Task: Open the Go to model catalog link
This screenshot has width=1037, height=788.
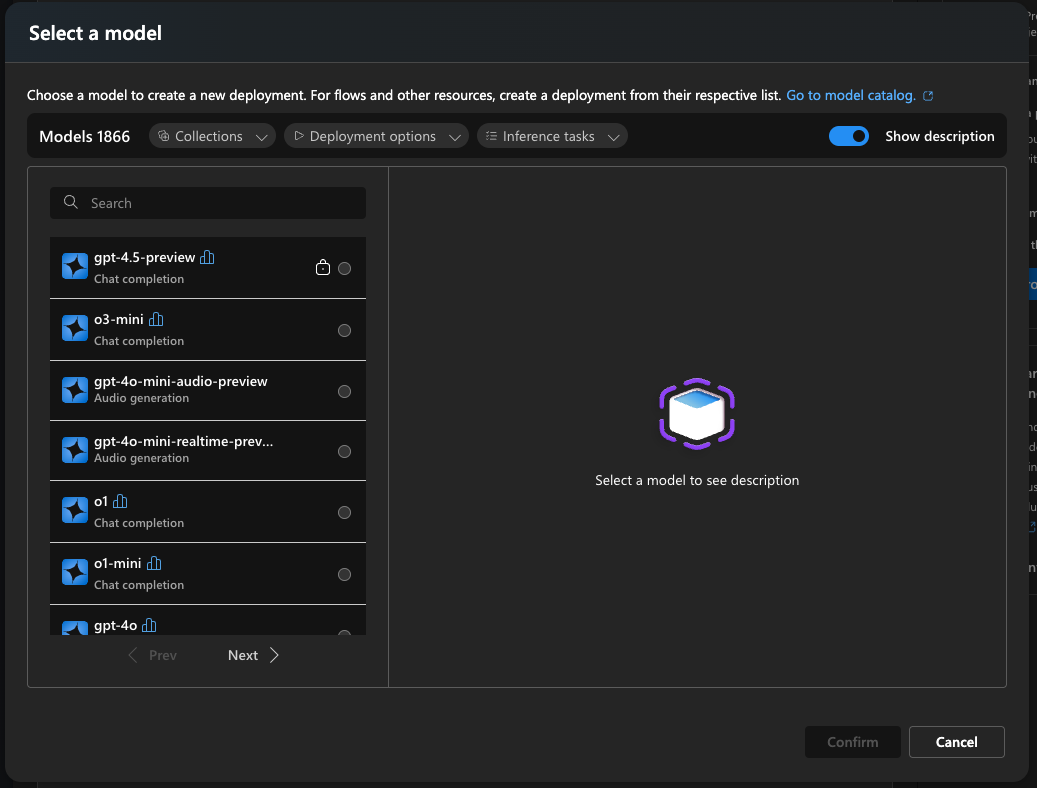Action: point(850,95)
